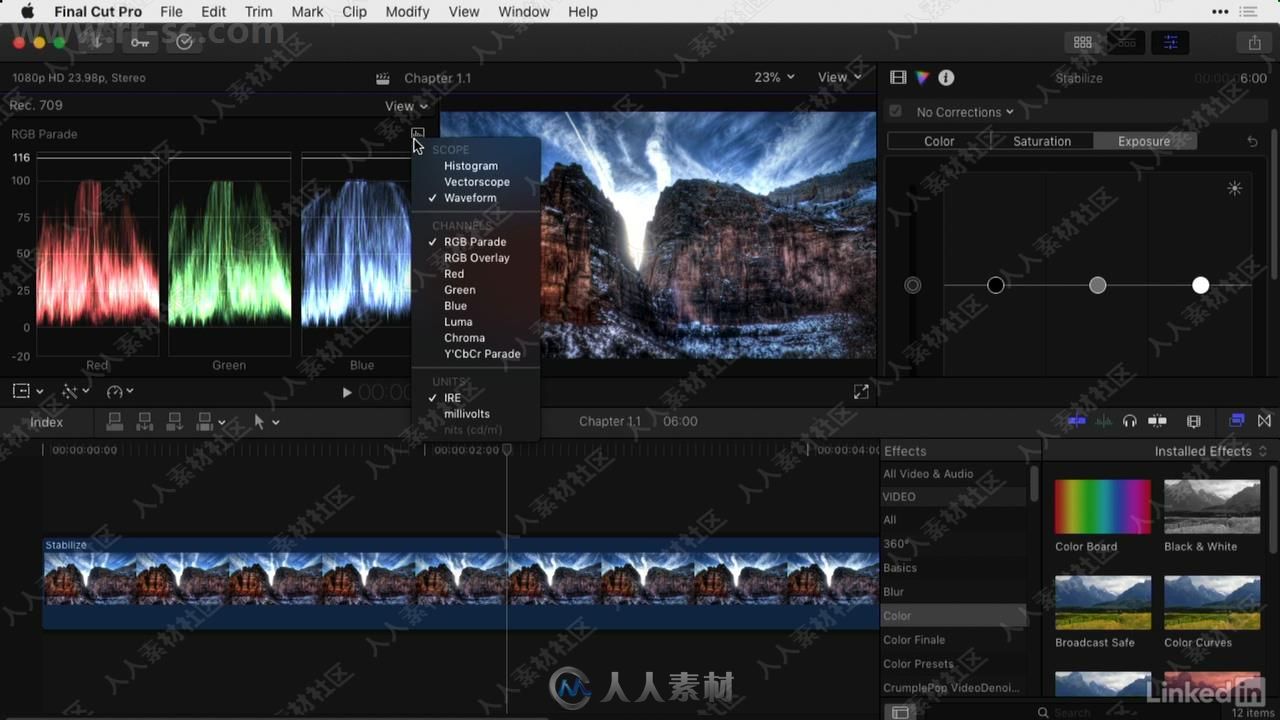Screen dimensions: 1280x720
Task: Select the midtones exposure gray puck
Action: 1098,285
